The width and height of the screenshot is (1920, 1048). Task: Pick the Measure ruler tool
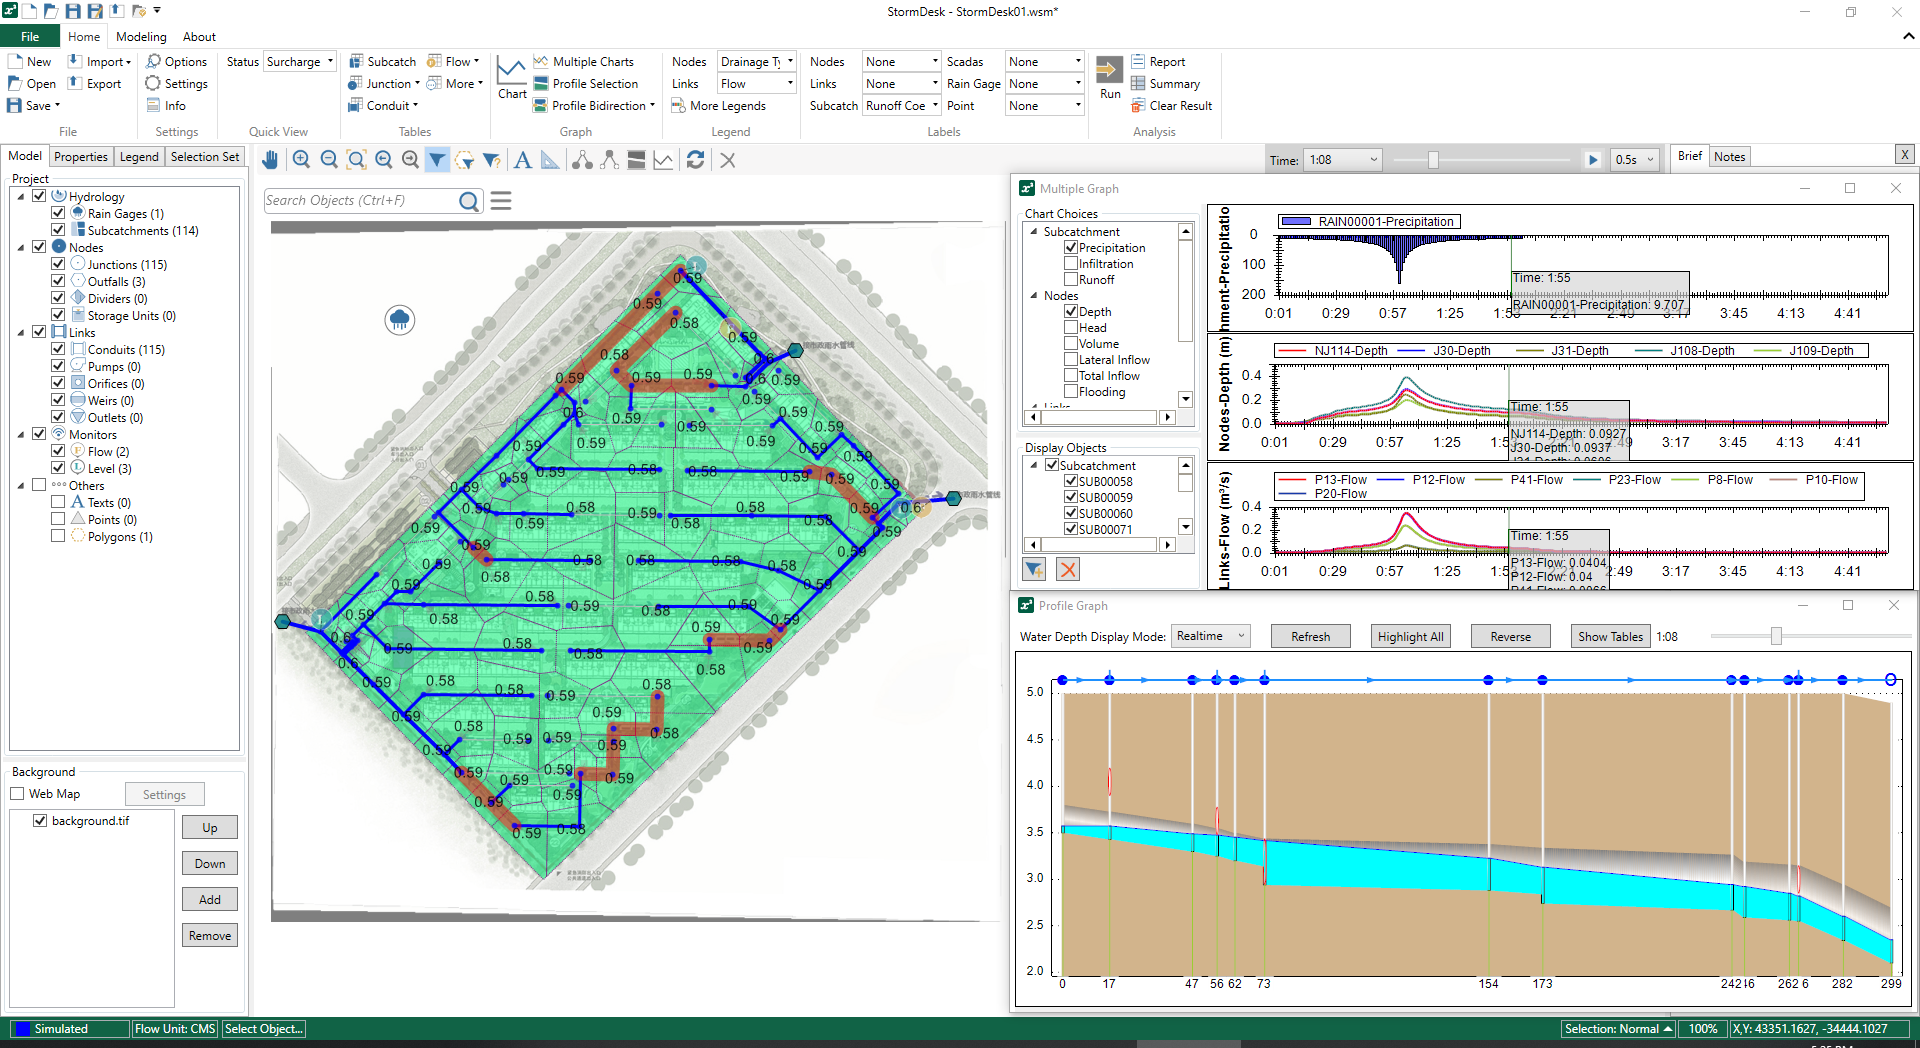[550, 160]
